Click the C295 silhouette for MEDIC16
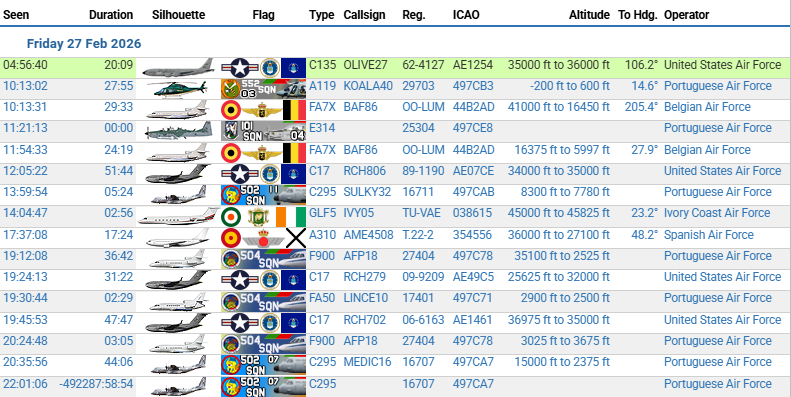791x397 pixels. (178, 365)
